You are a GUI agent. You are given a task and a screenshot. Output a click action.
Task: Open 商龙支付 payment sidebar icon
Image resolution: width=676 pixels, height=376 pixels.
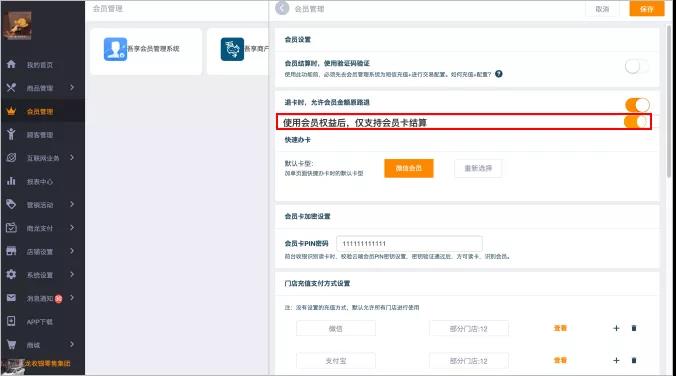11,228
